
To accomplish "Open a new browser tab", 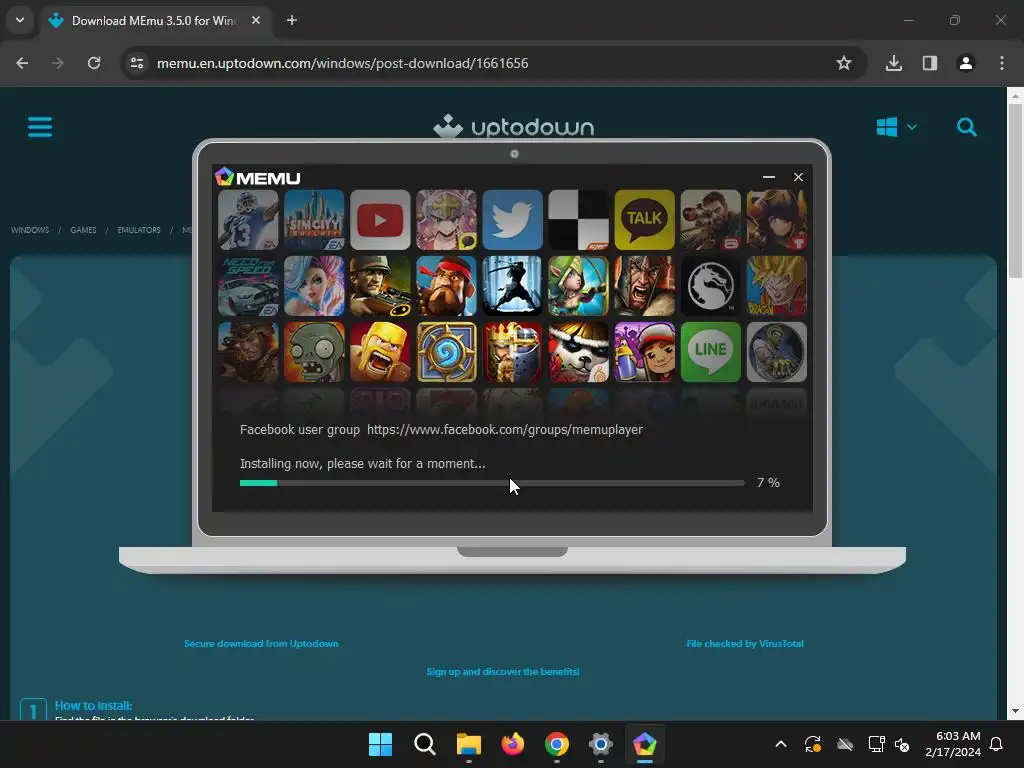I will click(292, 20).
